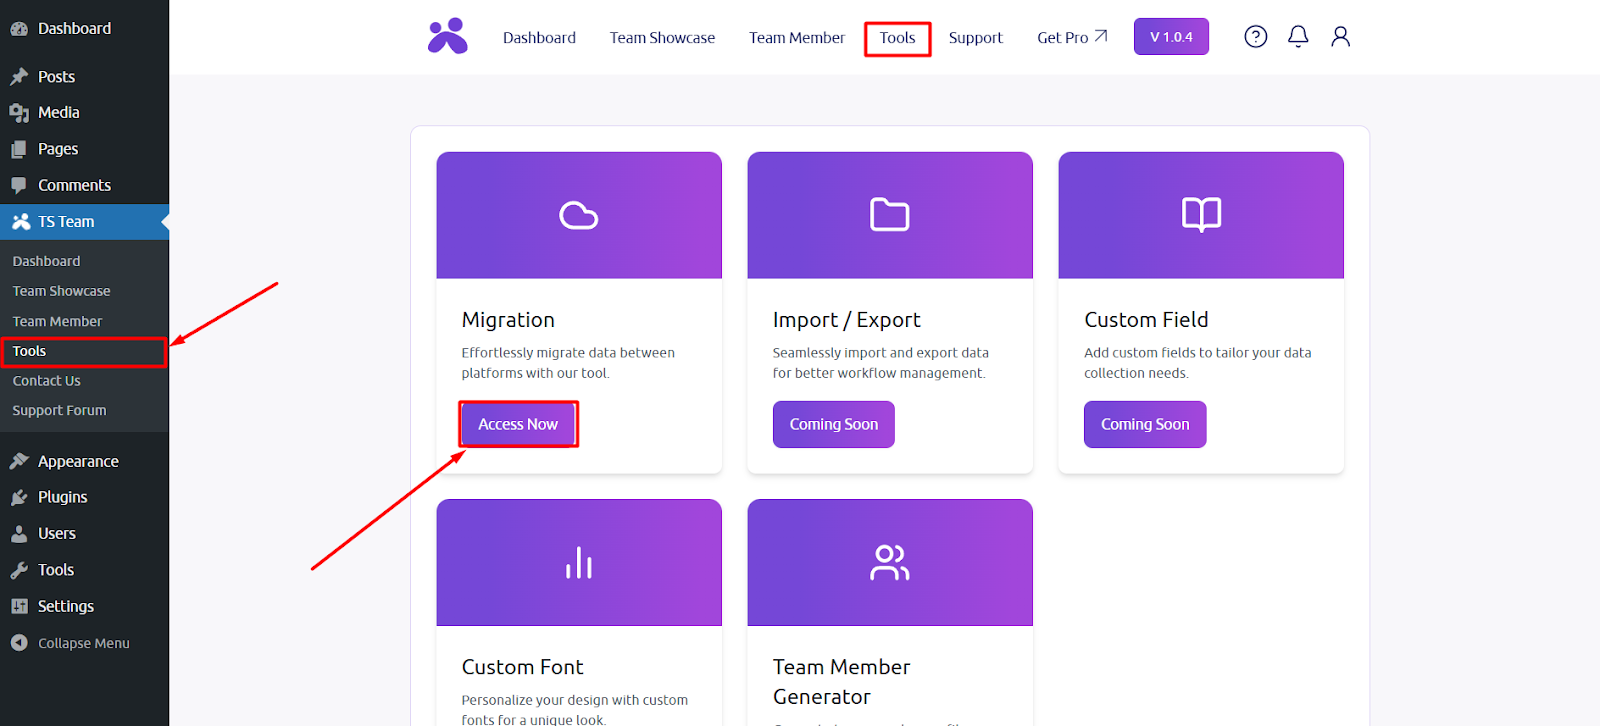Image resolution: width=1600 pixels, height=726 pixels.
Task: Click the TS Team logo icon
Action: (x=447, y=37)
